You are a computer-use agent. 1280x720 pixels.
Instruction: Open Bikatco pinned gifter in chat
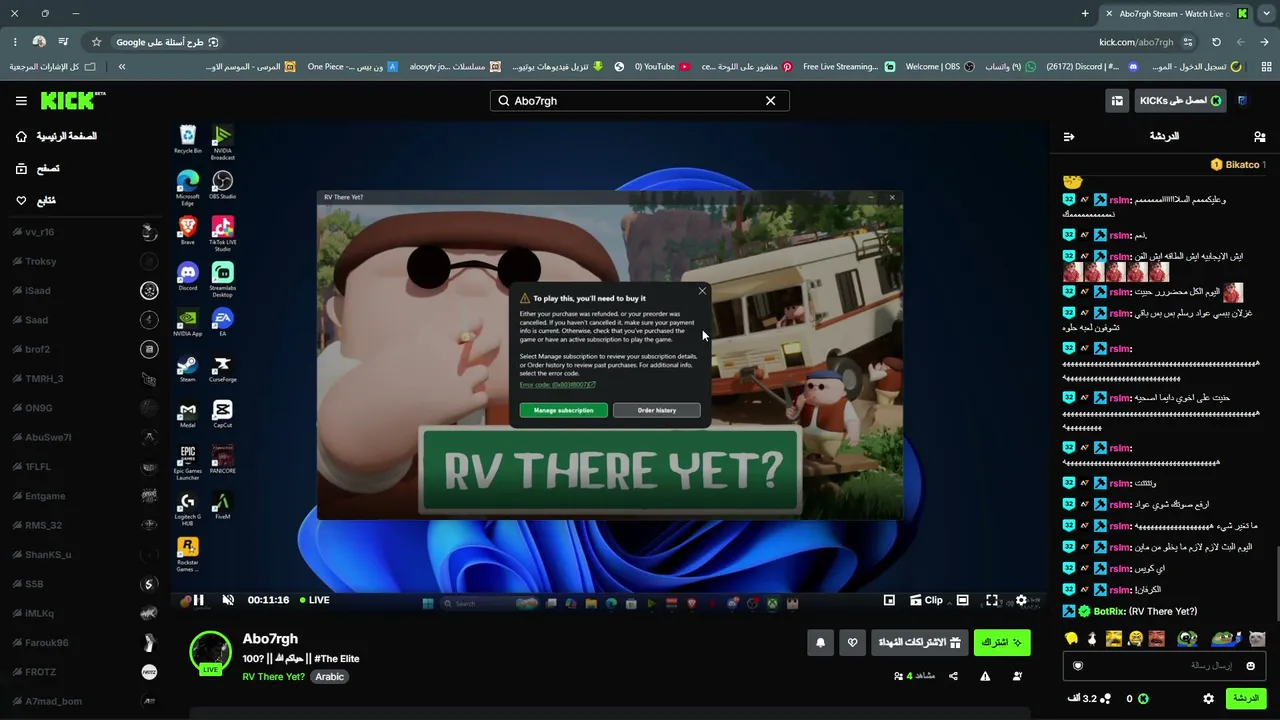coord(1237,165)
